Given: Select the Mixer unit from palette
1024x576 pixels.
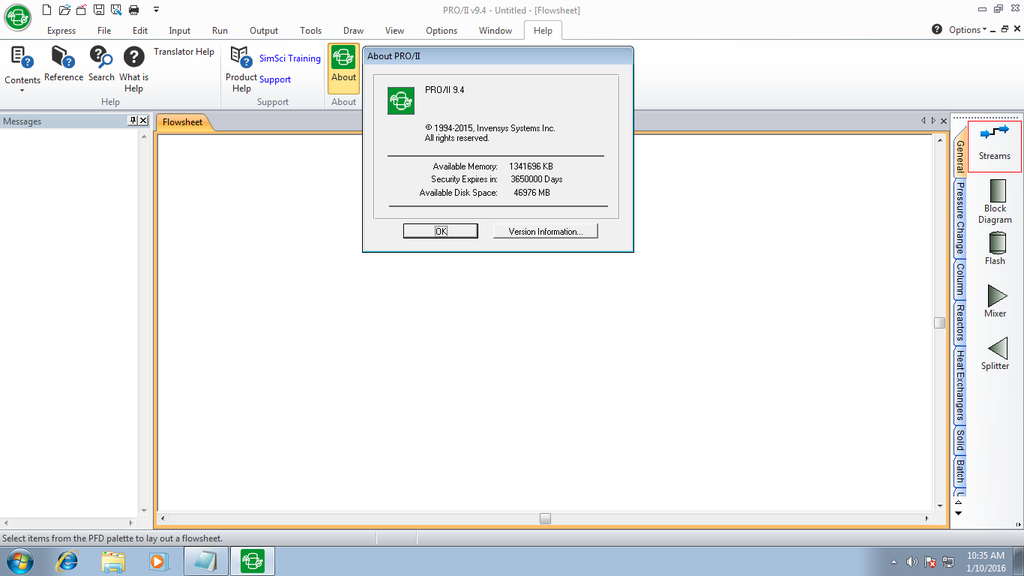Looking at the screenshot, I should 995,301.
